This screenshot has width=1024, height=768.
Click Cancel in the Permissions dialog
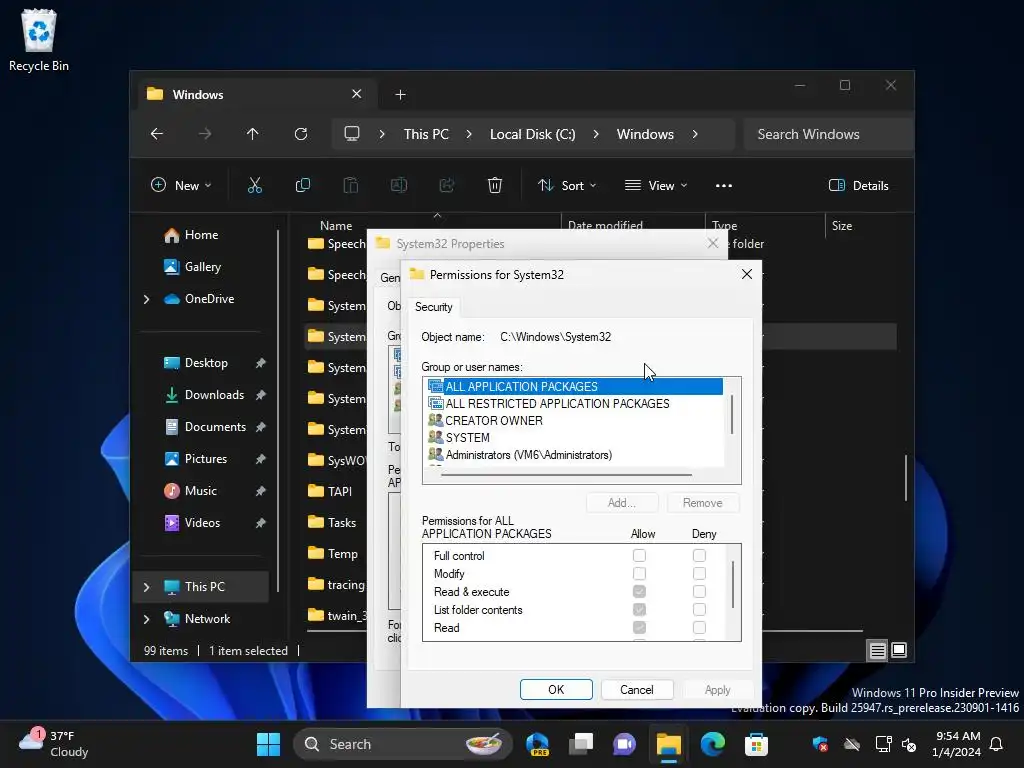pyautogui.click(x=637, y=690)
